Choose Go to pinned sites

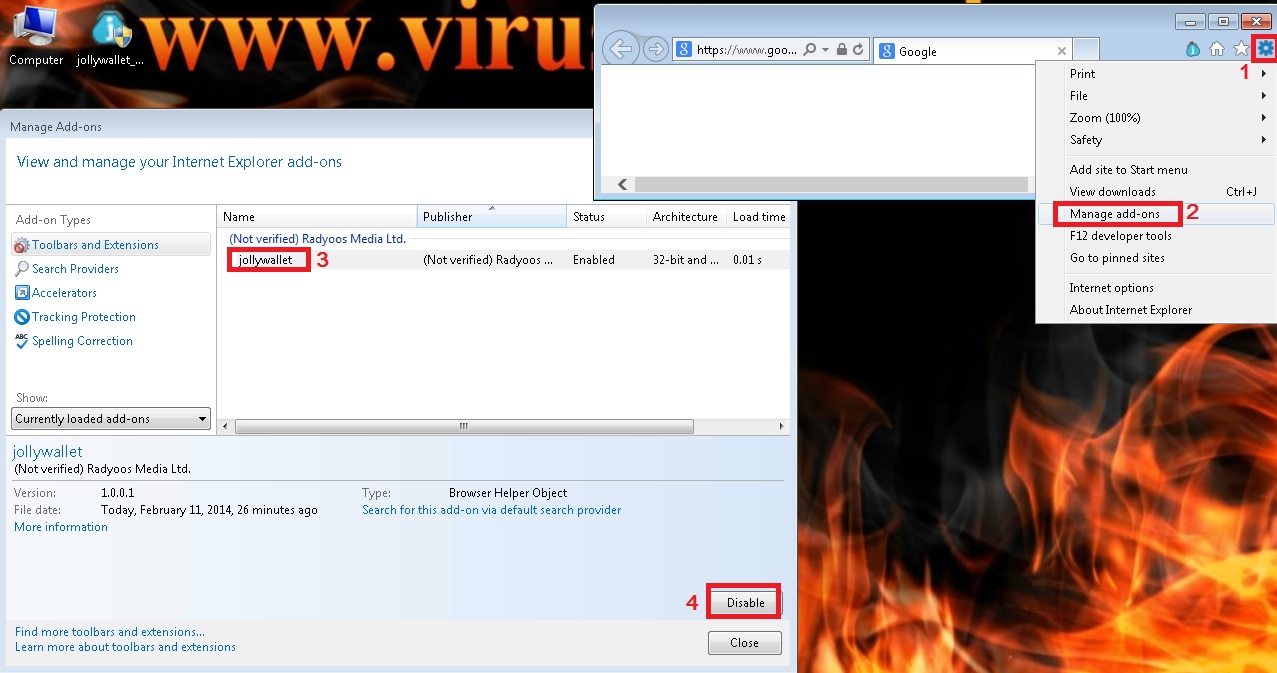[1156, 258]
